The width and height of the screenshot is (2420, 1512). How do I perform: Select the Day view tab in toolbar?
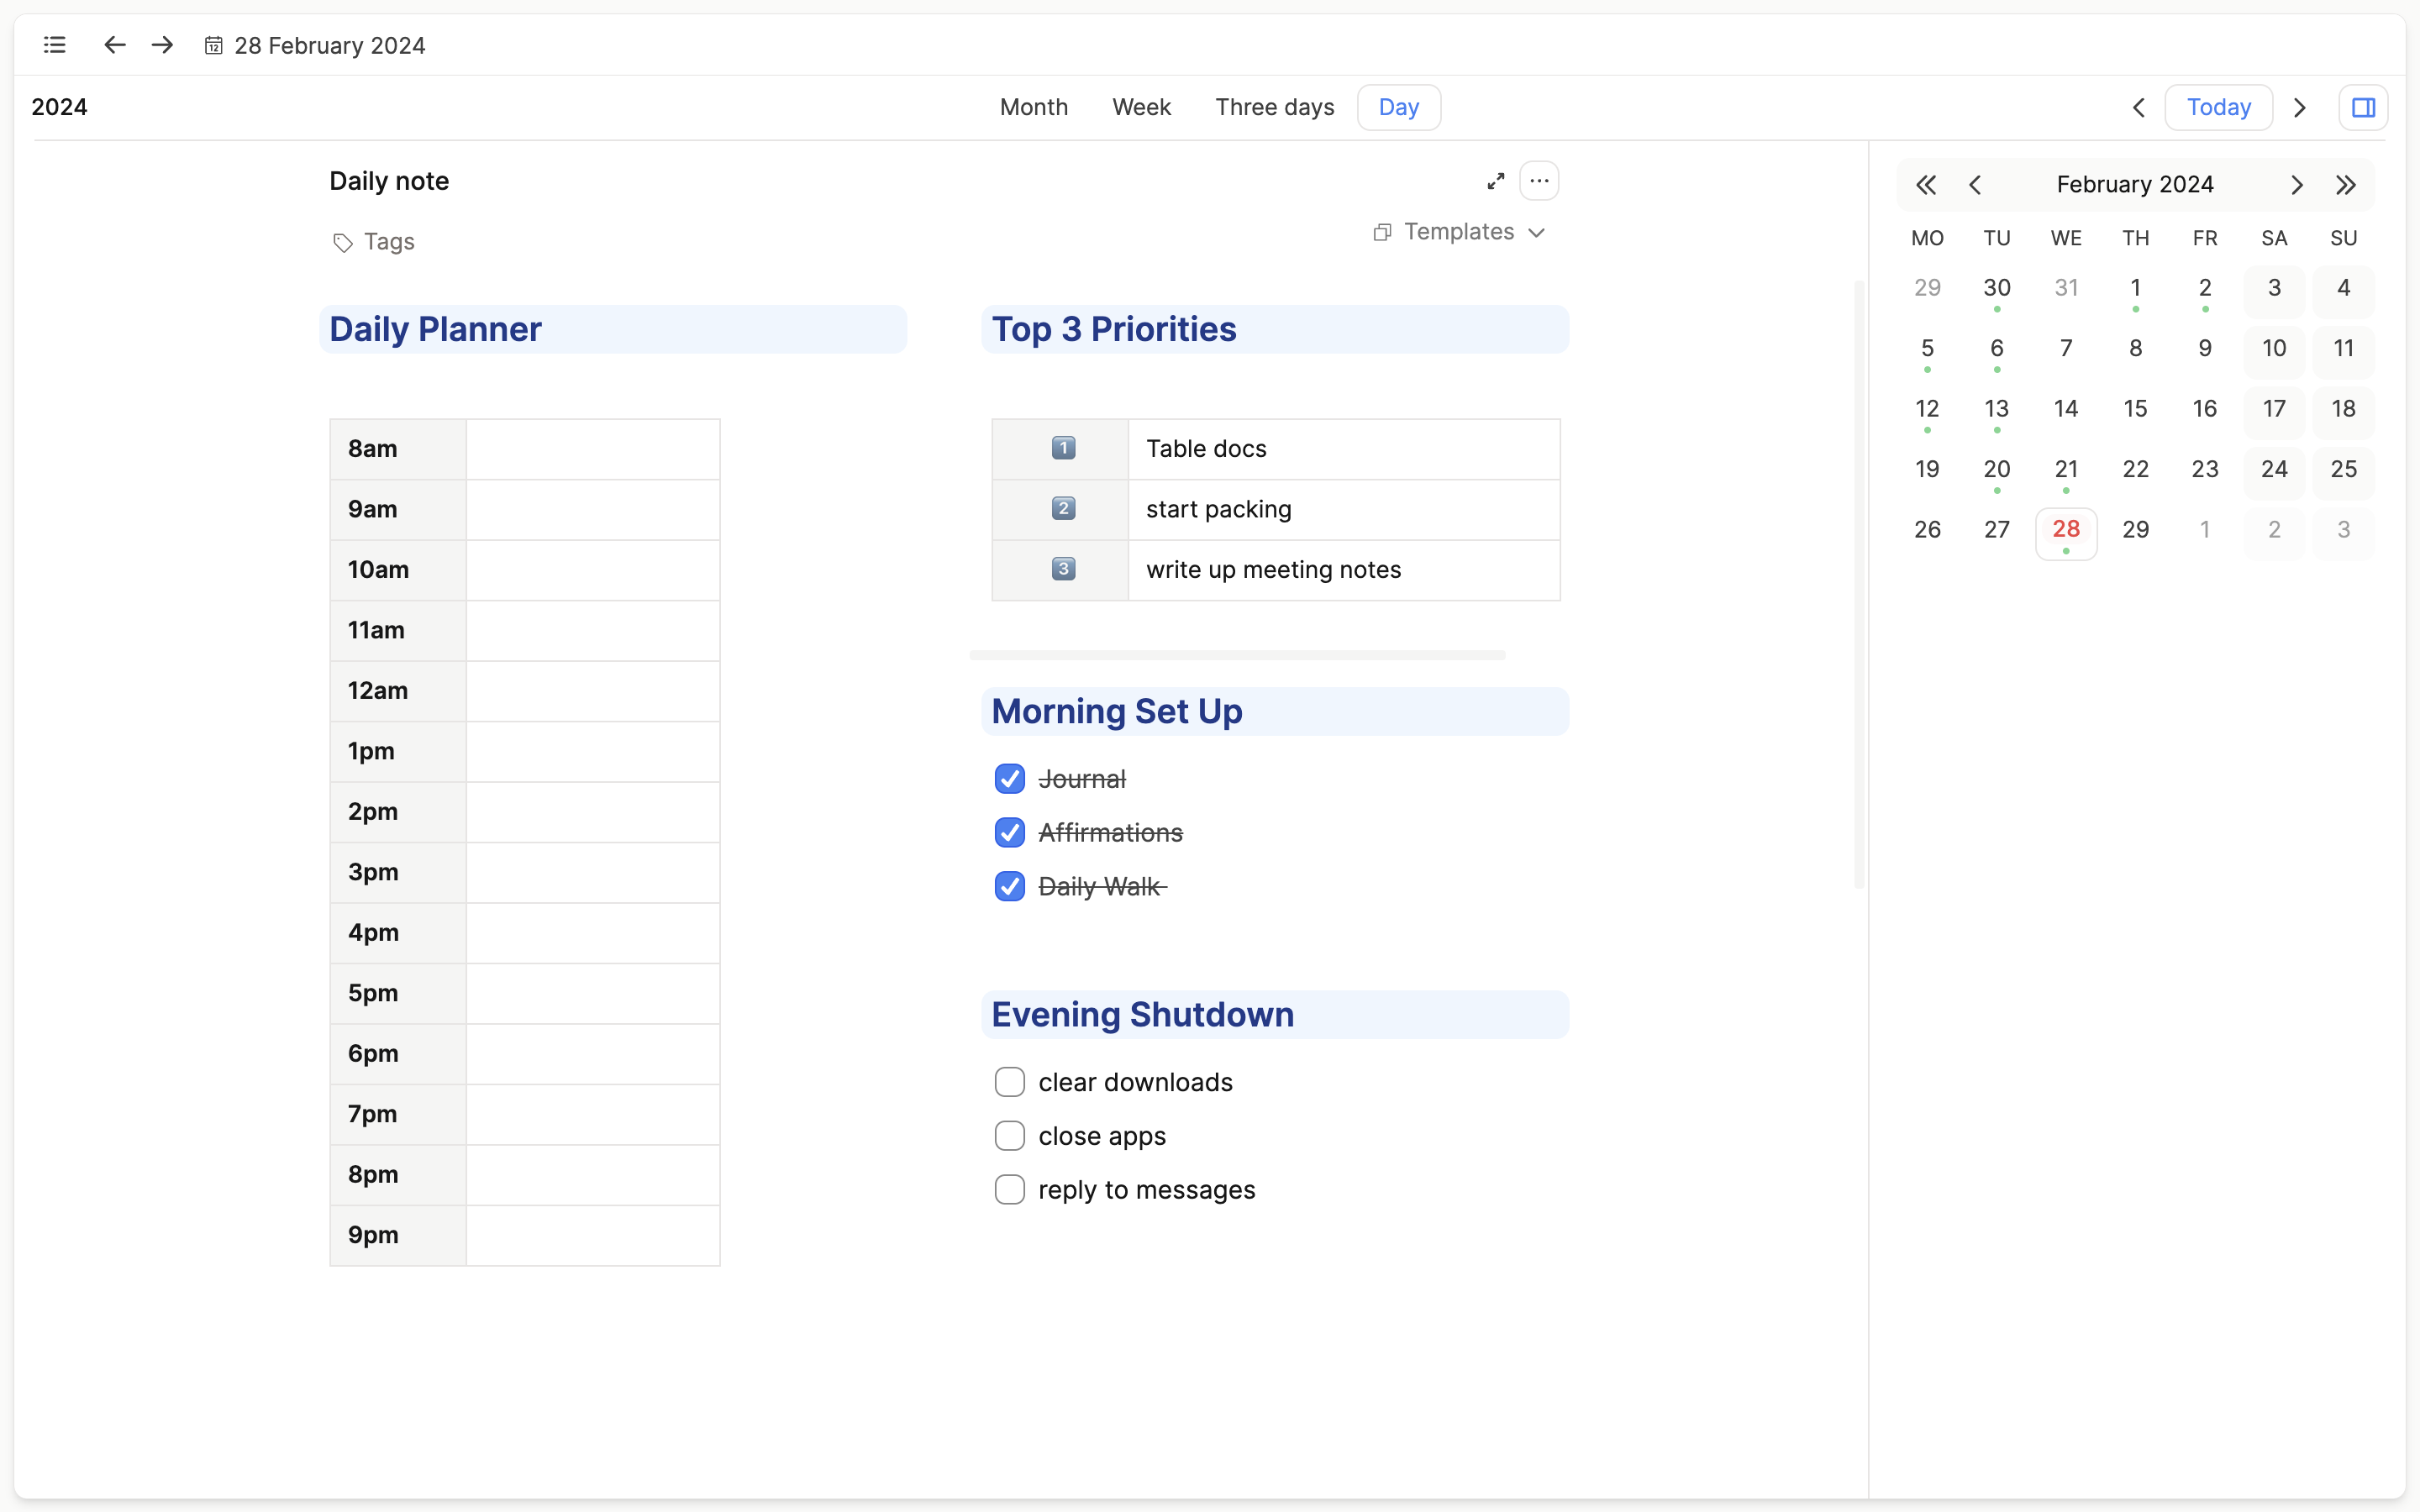point(1399,106)
